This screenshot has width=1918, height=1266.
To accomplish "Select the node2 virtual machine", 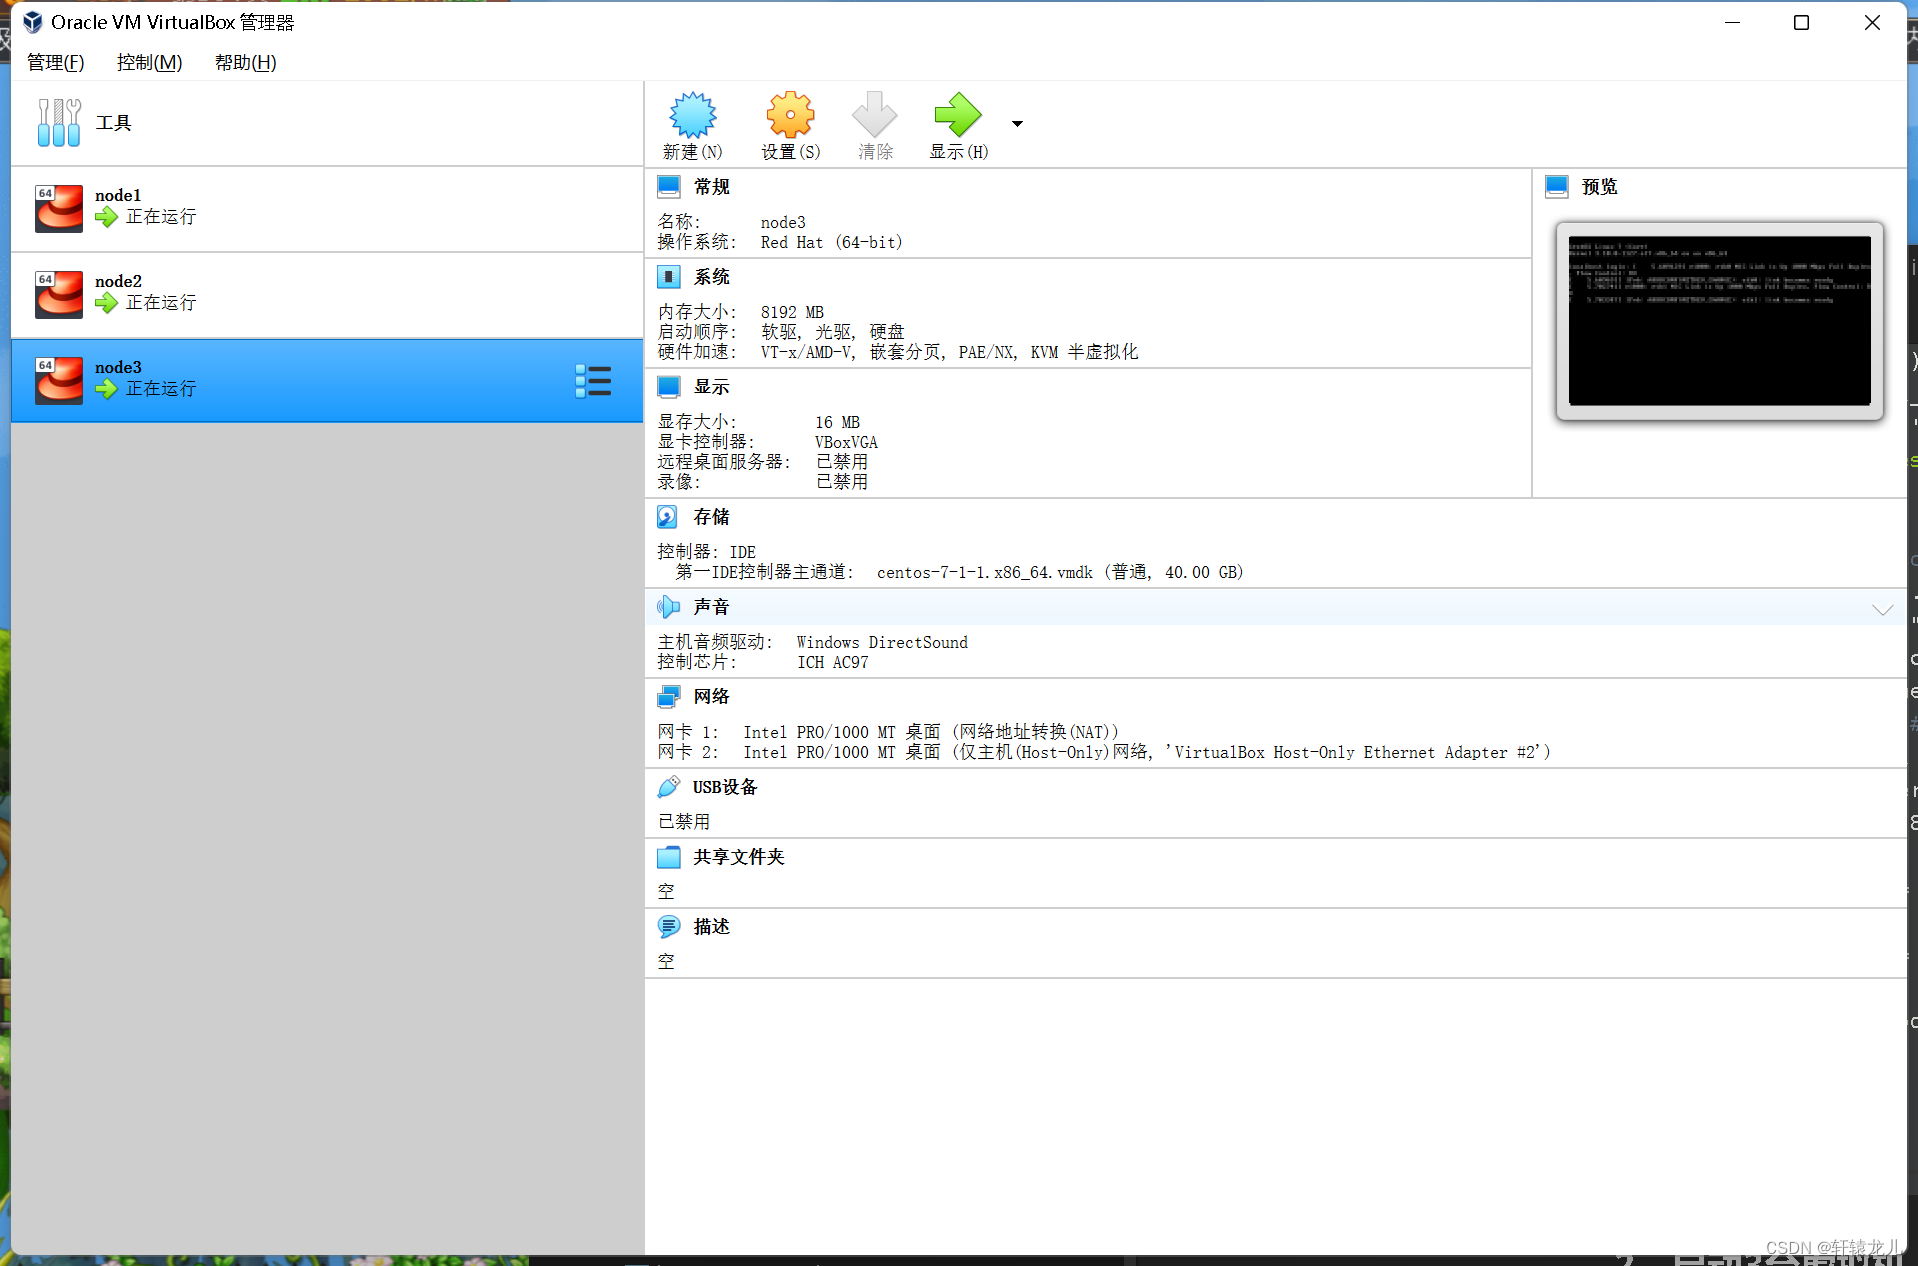I will 327,294.
